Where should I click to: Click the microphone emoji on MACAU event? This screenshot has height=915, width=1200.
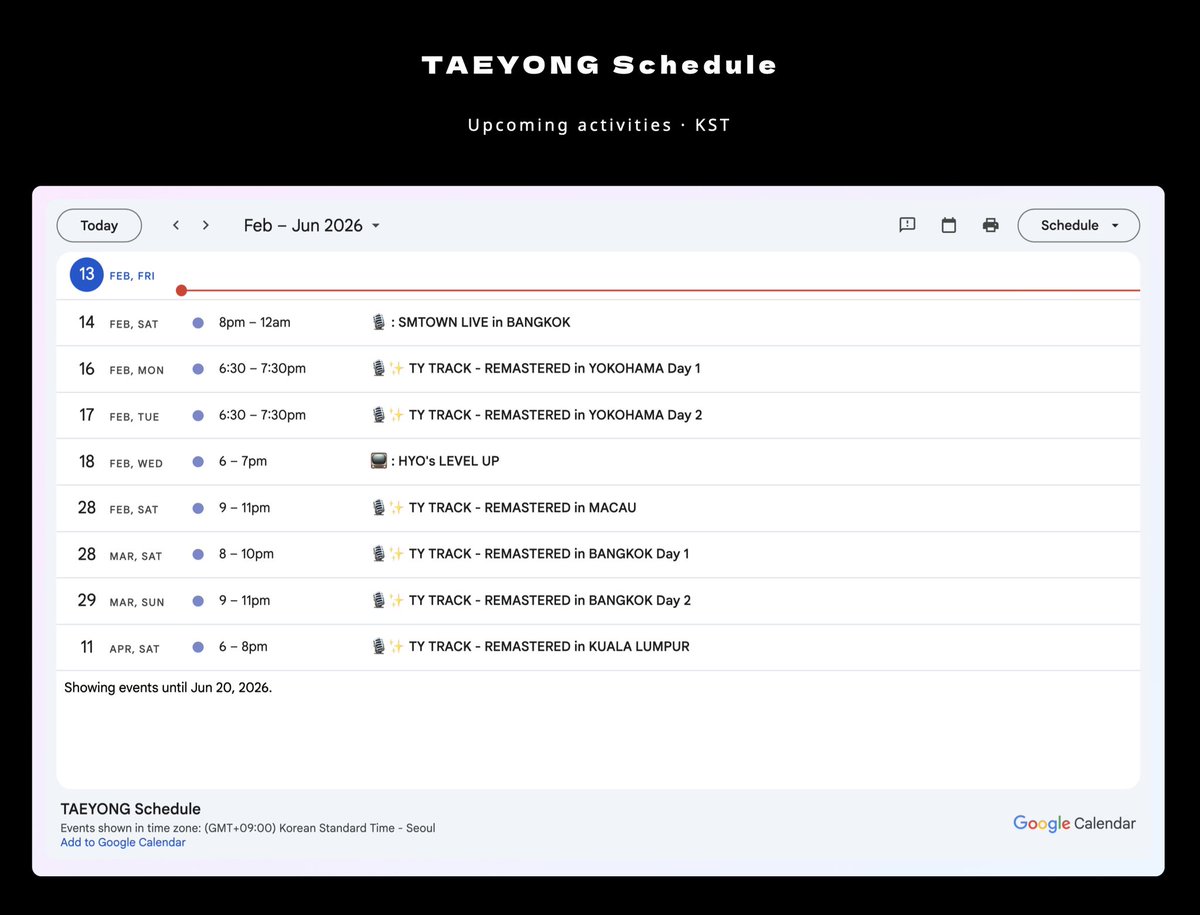pos(379,508)
